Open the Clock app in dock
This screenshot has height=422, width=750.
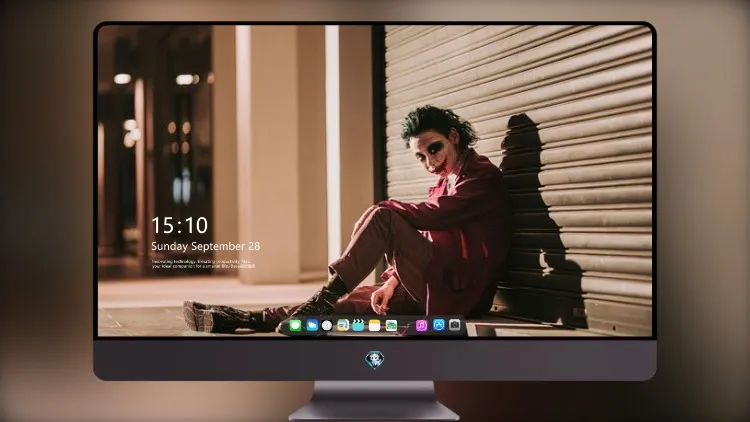(x=327, y=325)
